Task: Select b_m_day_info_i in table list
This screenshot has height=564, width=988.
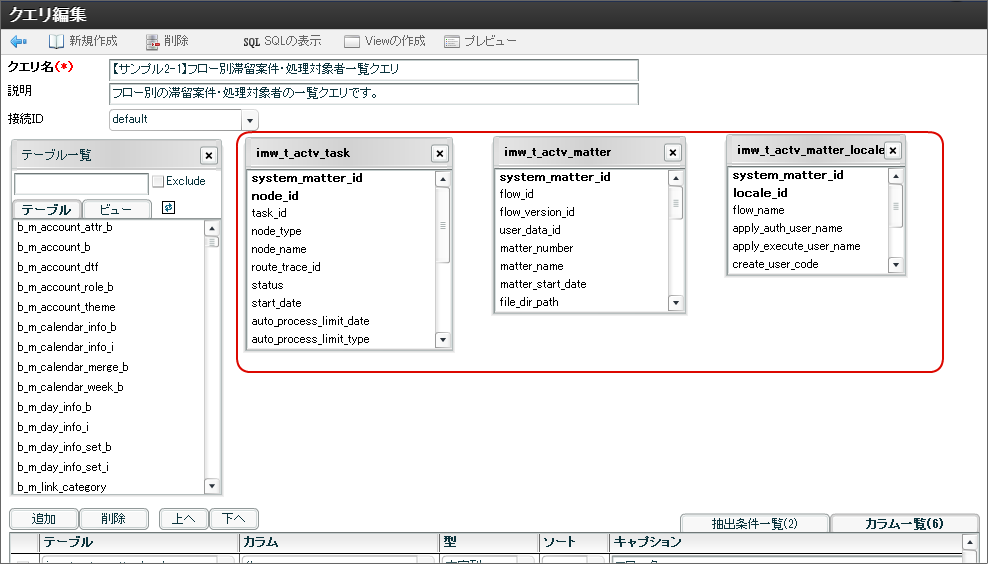Action: (x=53, y=427)
